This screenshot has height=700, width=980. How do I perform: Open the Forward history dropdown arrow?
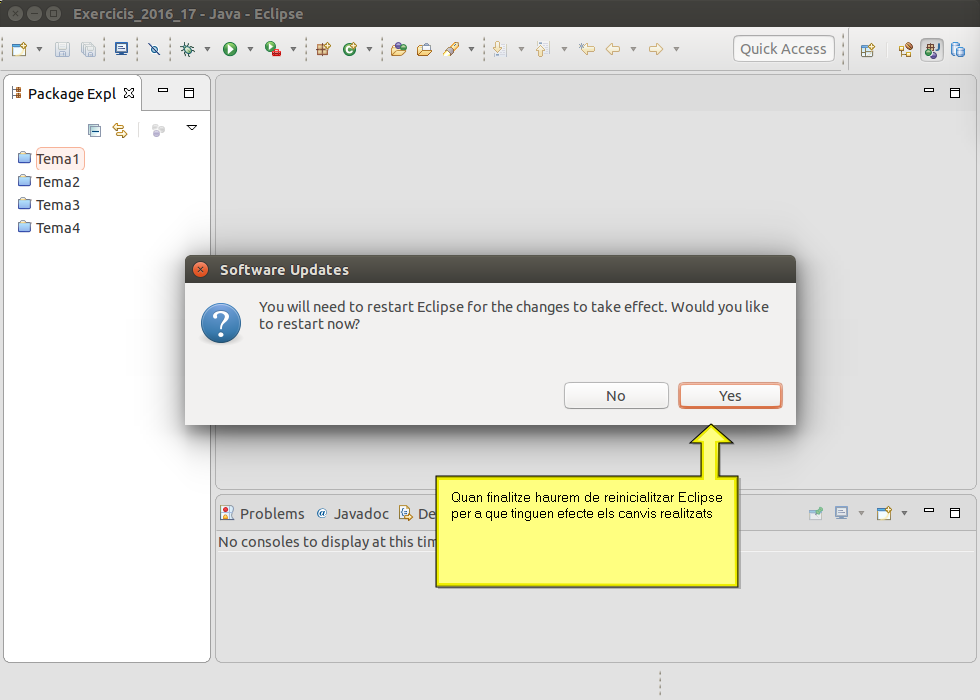(676, 49)
